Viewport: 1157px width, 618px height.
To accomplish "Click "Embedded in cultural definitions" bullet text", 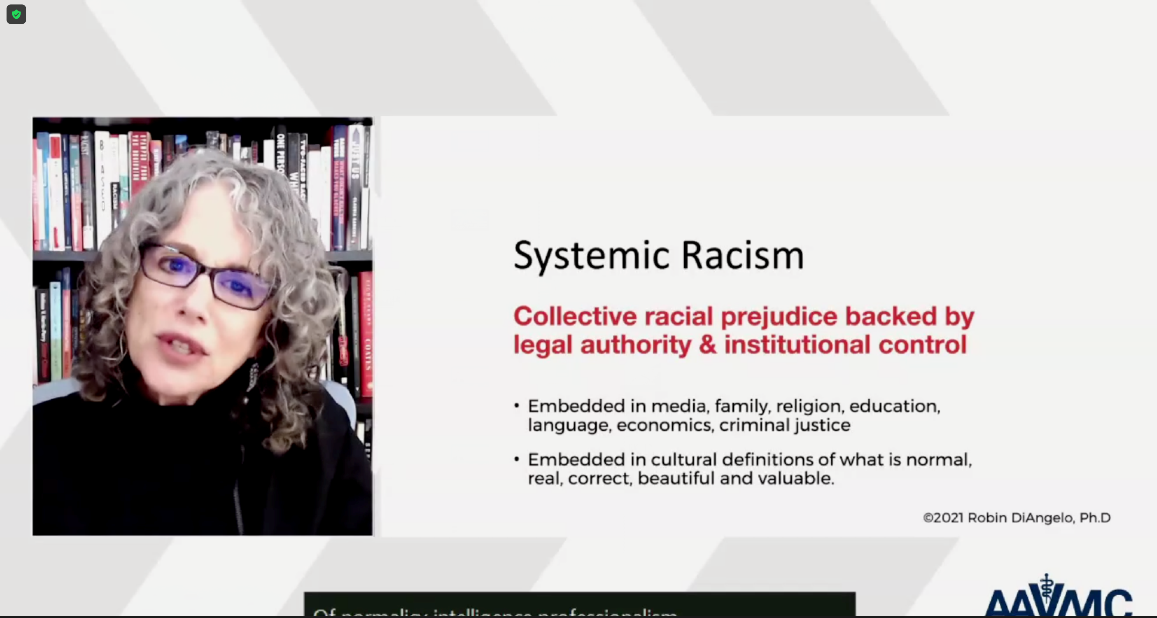I will 749,460.
